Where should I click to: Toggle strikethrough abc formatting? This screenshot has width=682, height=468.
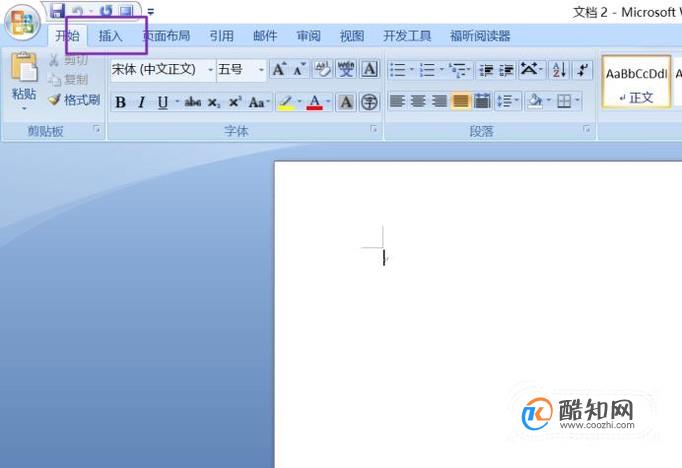coord(193,103)
